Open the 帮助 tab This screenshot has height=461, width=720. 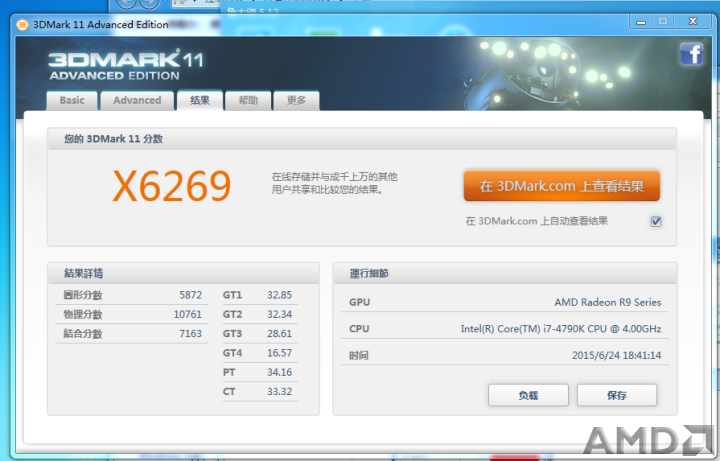tap(248, 101)
